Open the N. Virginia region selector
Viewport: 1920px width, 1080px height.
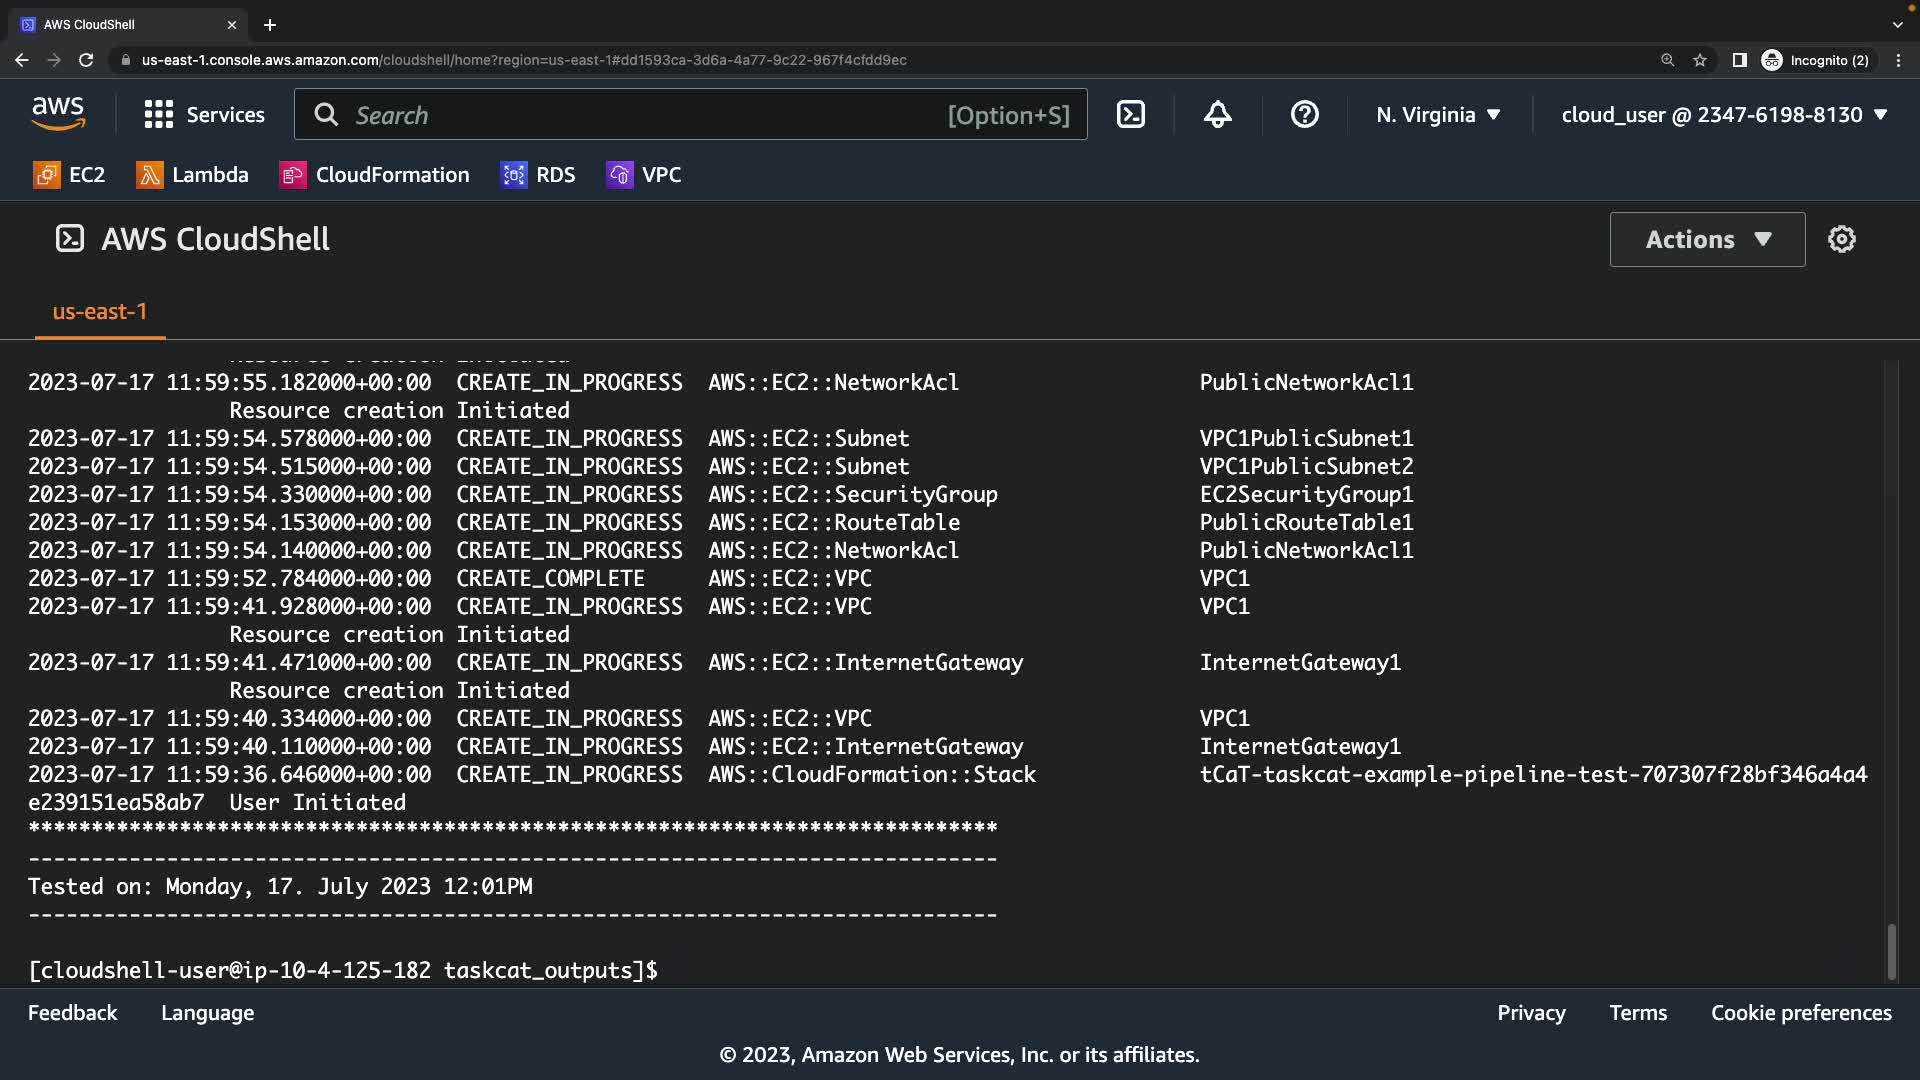tap(1438, 115)
